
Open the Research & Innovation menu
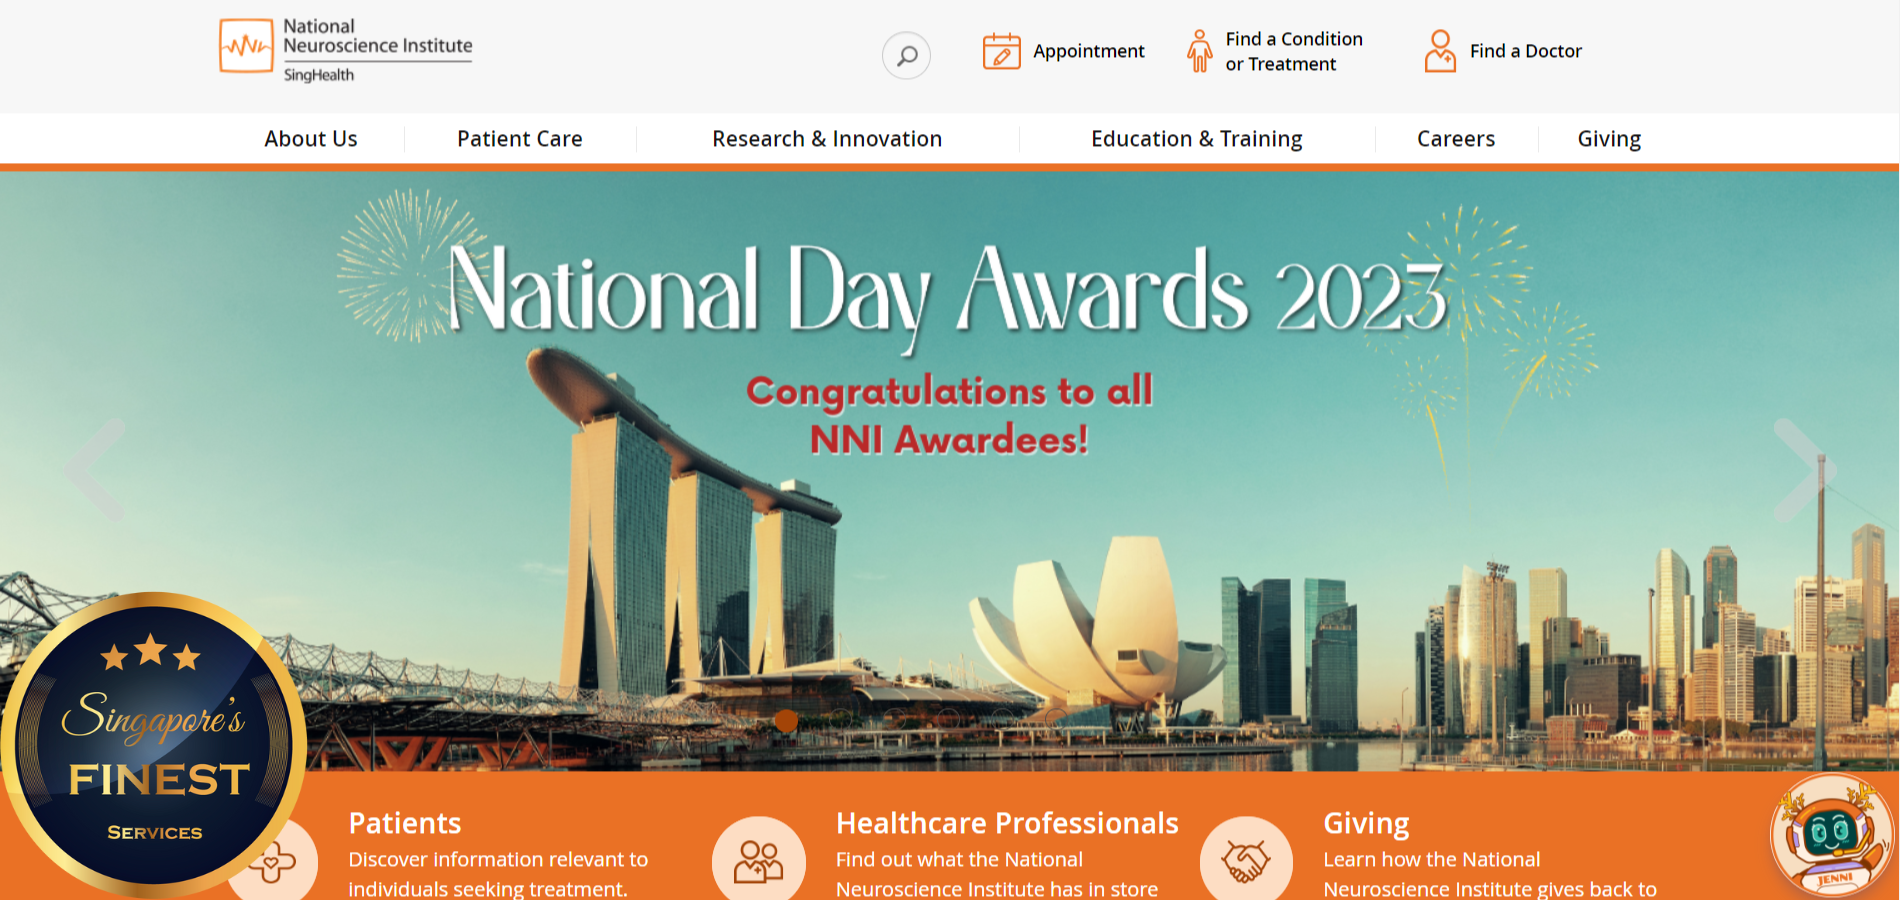coord(826,139)
